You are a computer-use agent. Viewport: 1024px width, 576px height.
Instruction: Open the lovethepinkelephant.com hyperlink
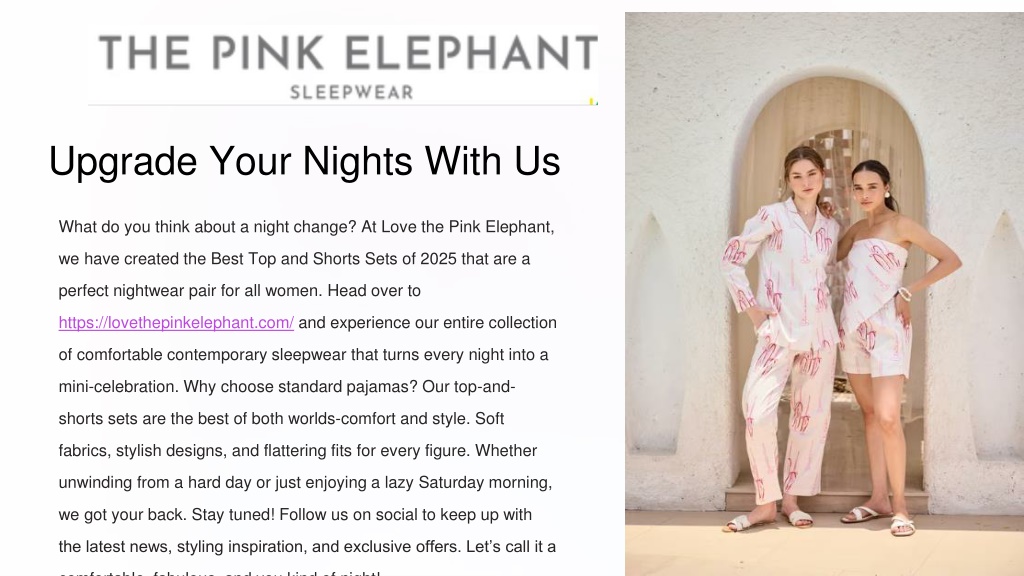[x=176, y=323]
